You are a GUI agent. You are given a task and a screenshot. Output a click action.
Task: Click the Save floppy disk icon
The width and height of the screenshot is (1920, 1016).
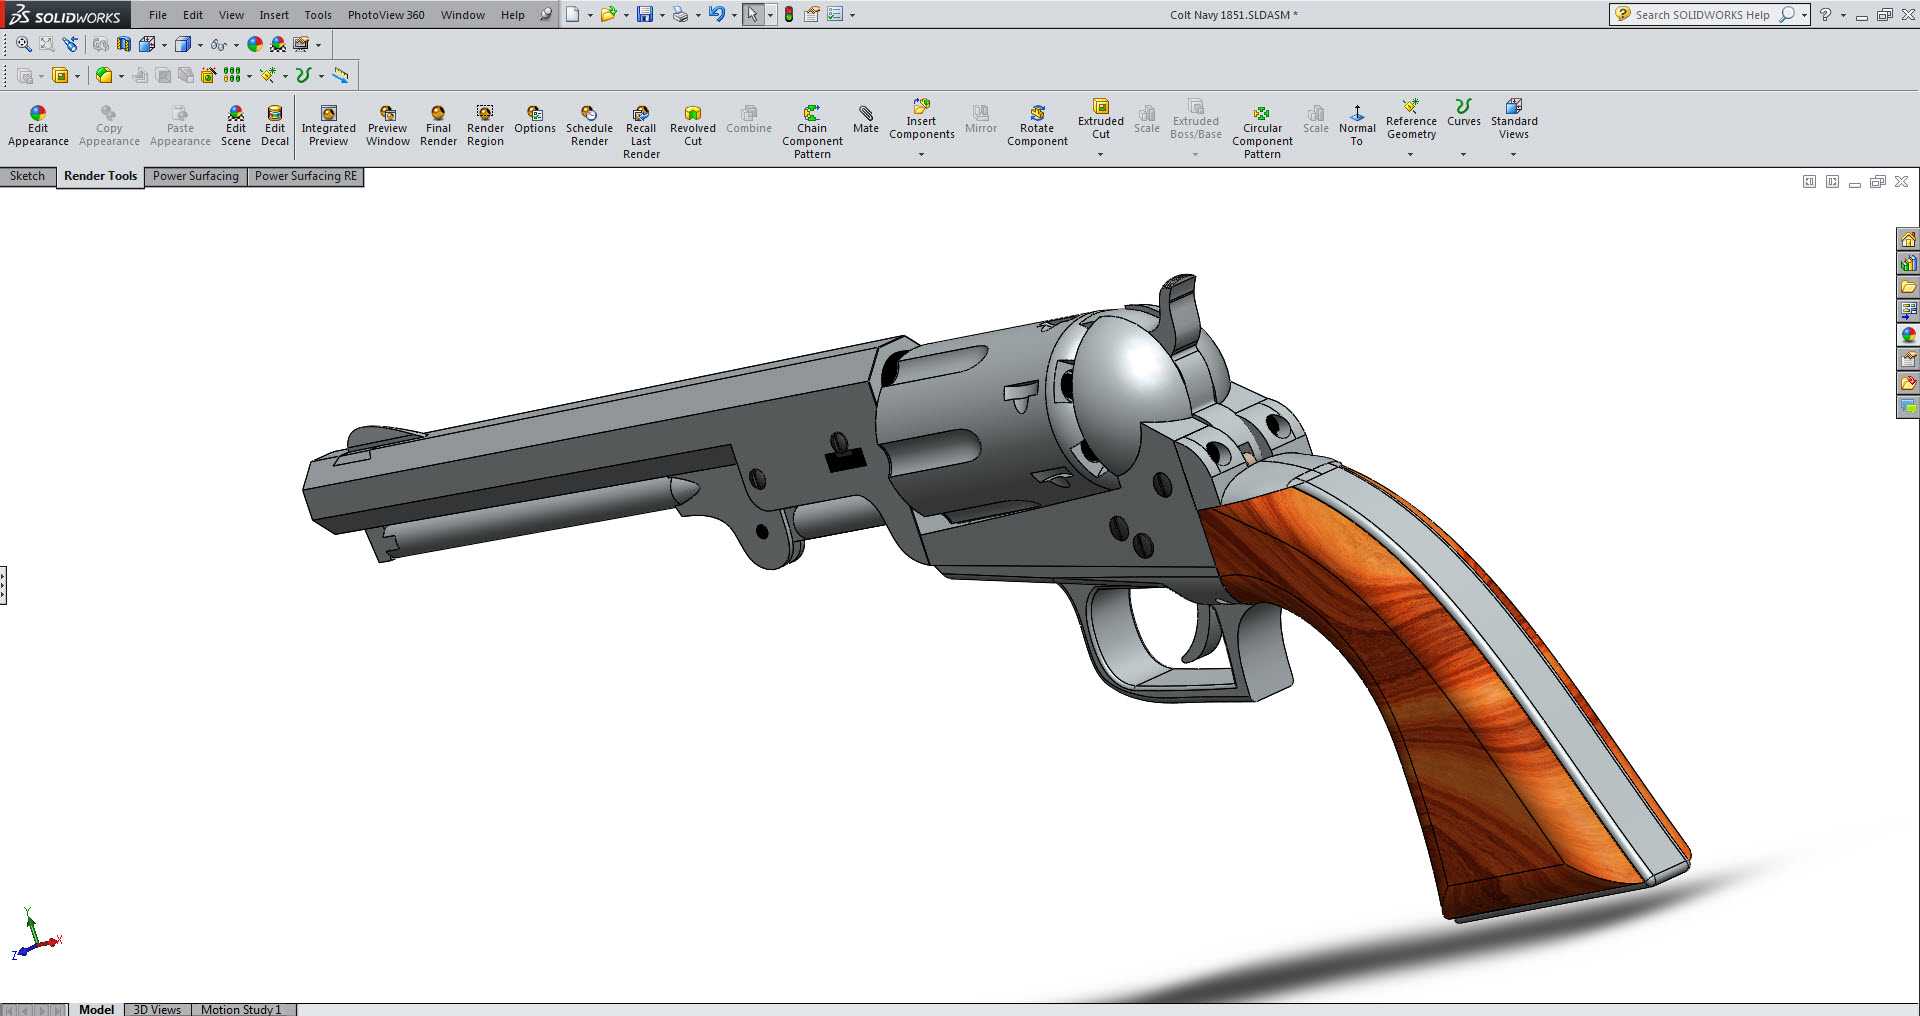[x=645, y=14]
